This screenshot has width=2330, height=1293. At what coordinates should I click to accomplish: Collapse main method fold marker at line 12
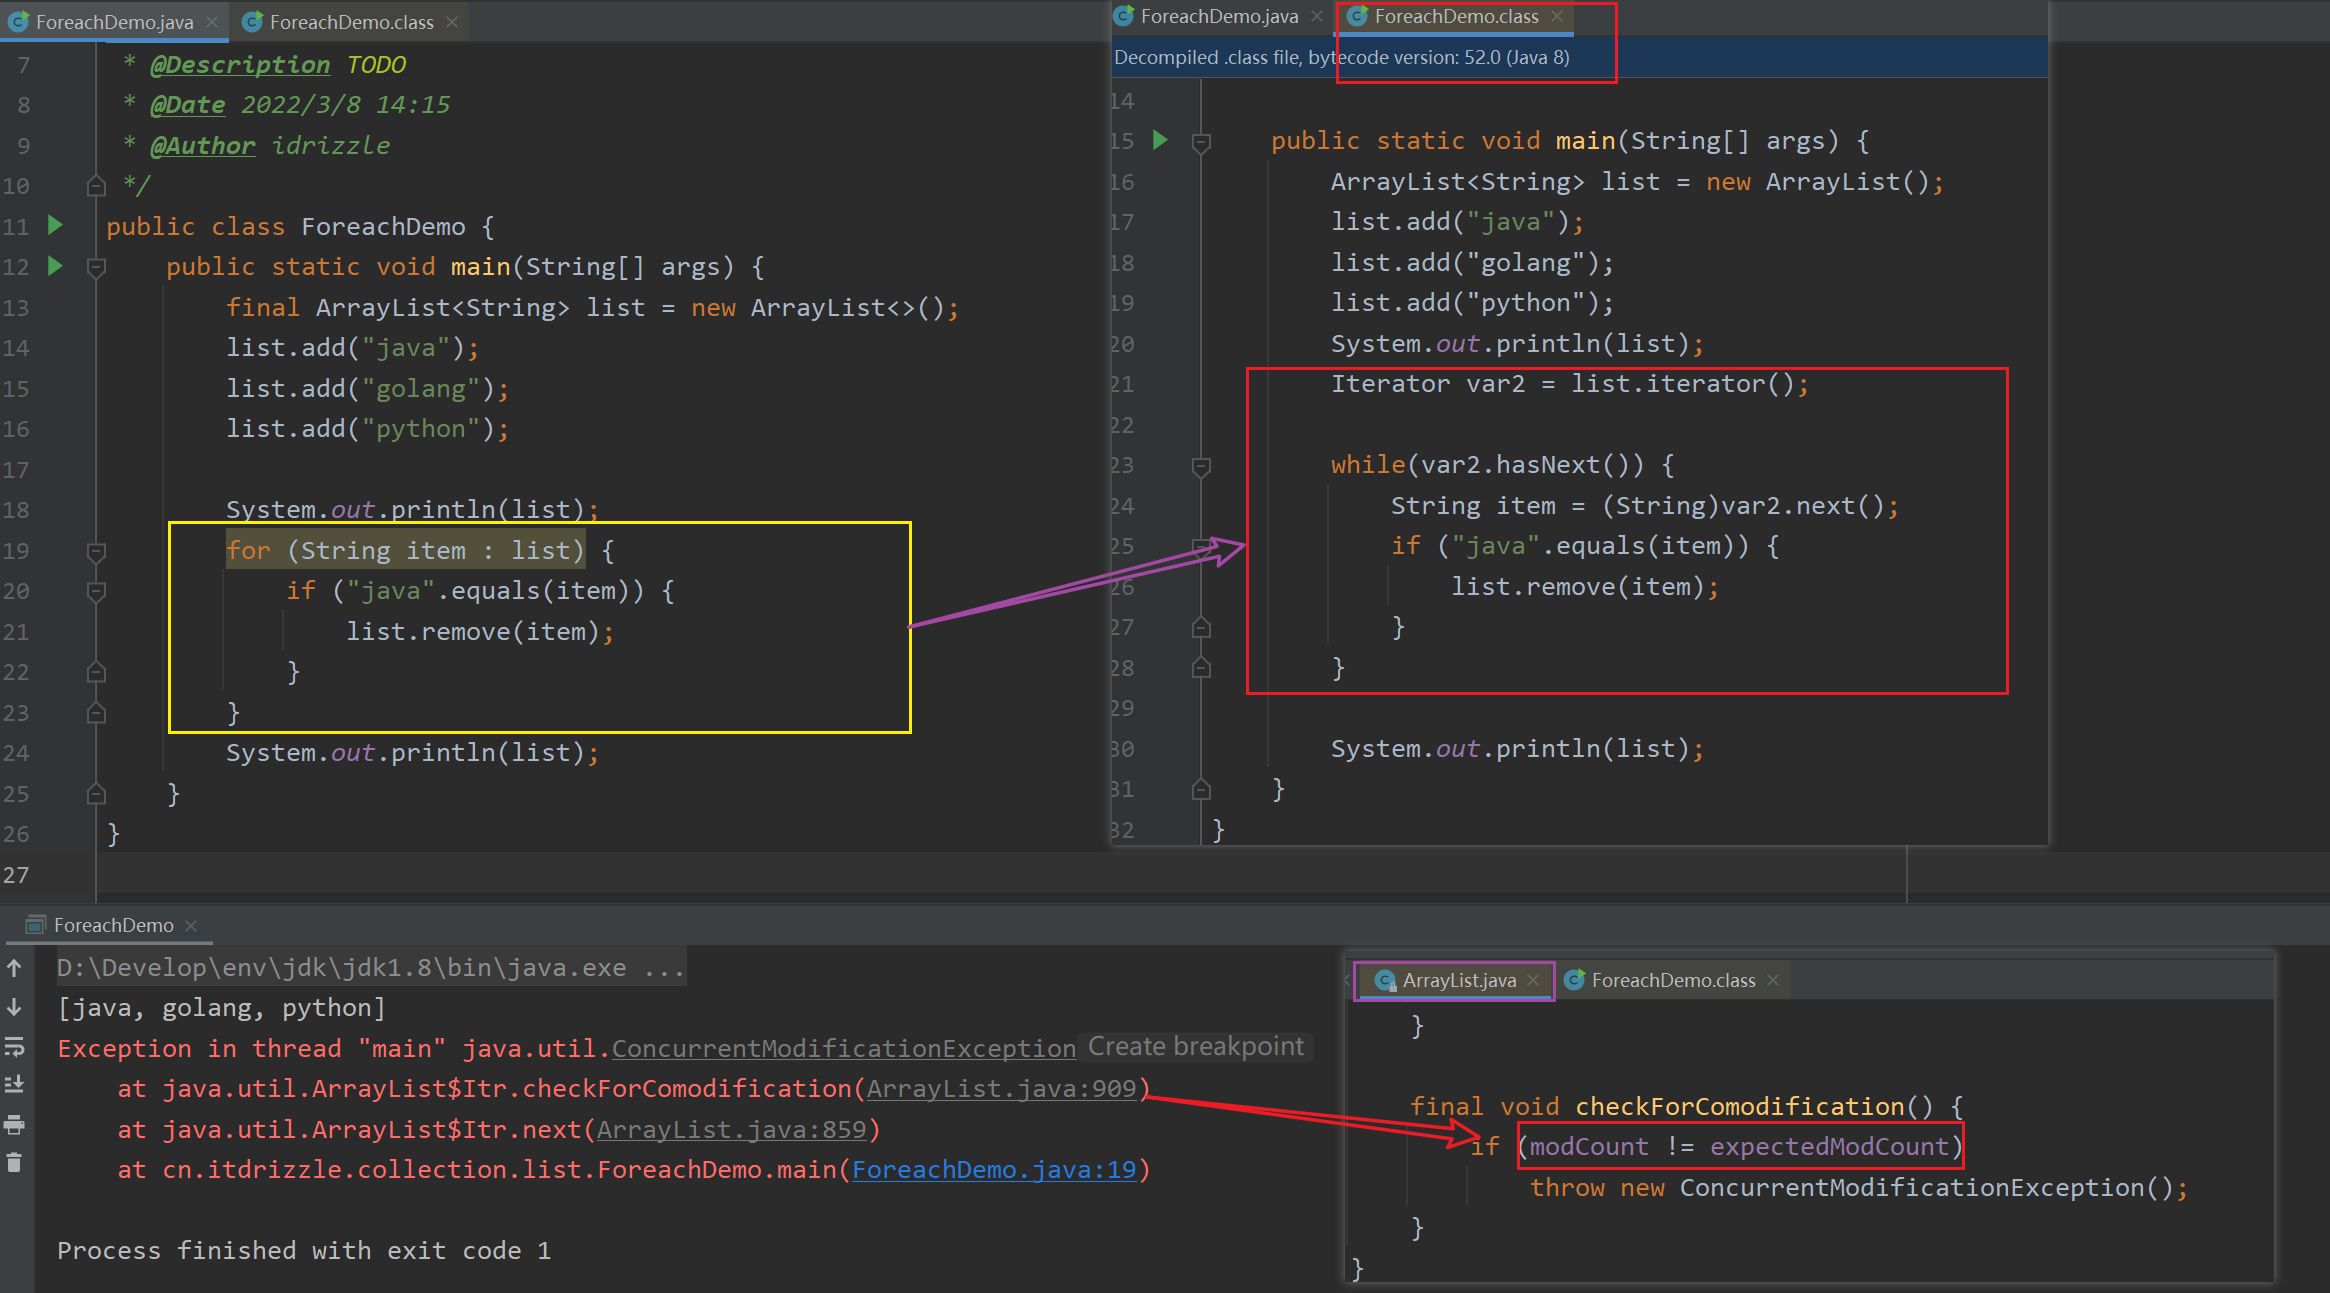[x=96, y=267]
